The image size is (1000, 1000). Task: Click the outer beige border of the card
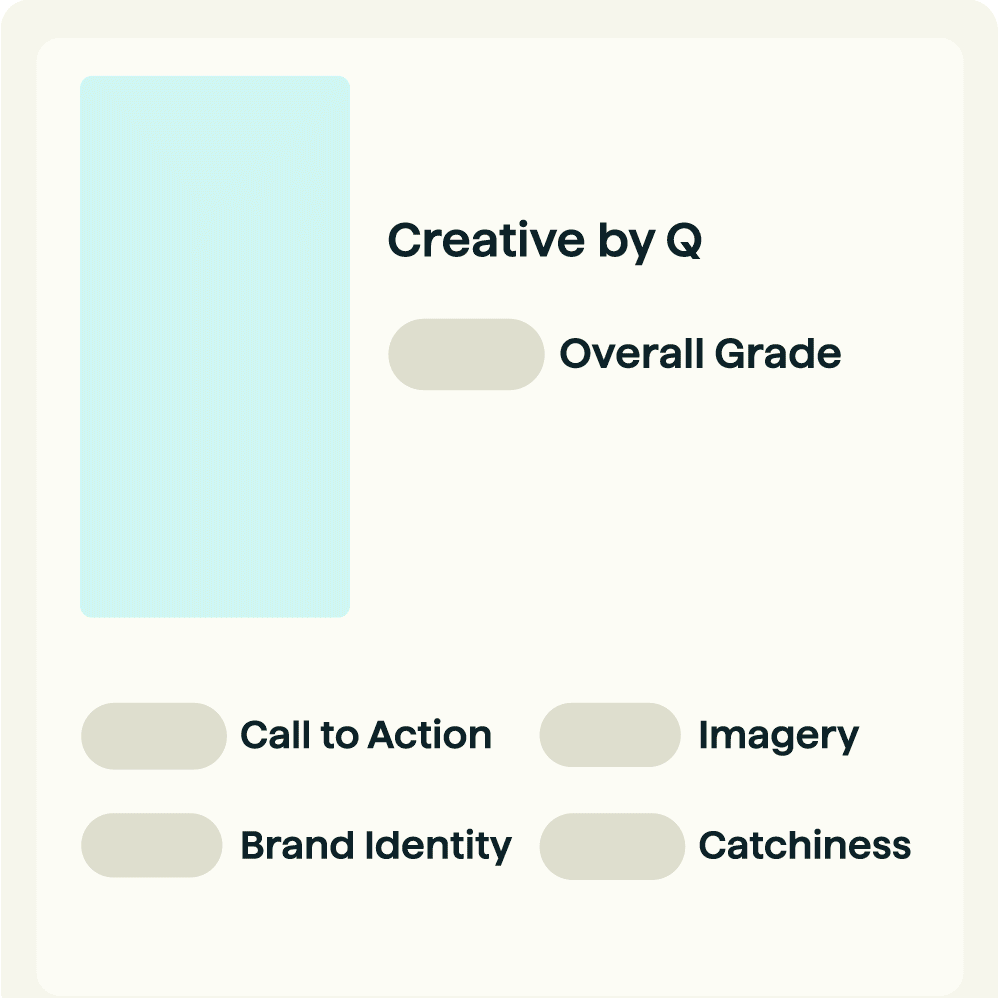coord(18,500)
